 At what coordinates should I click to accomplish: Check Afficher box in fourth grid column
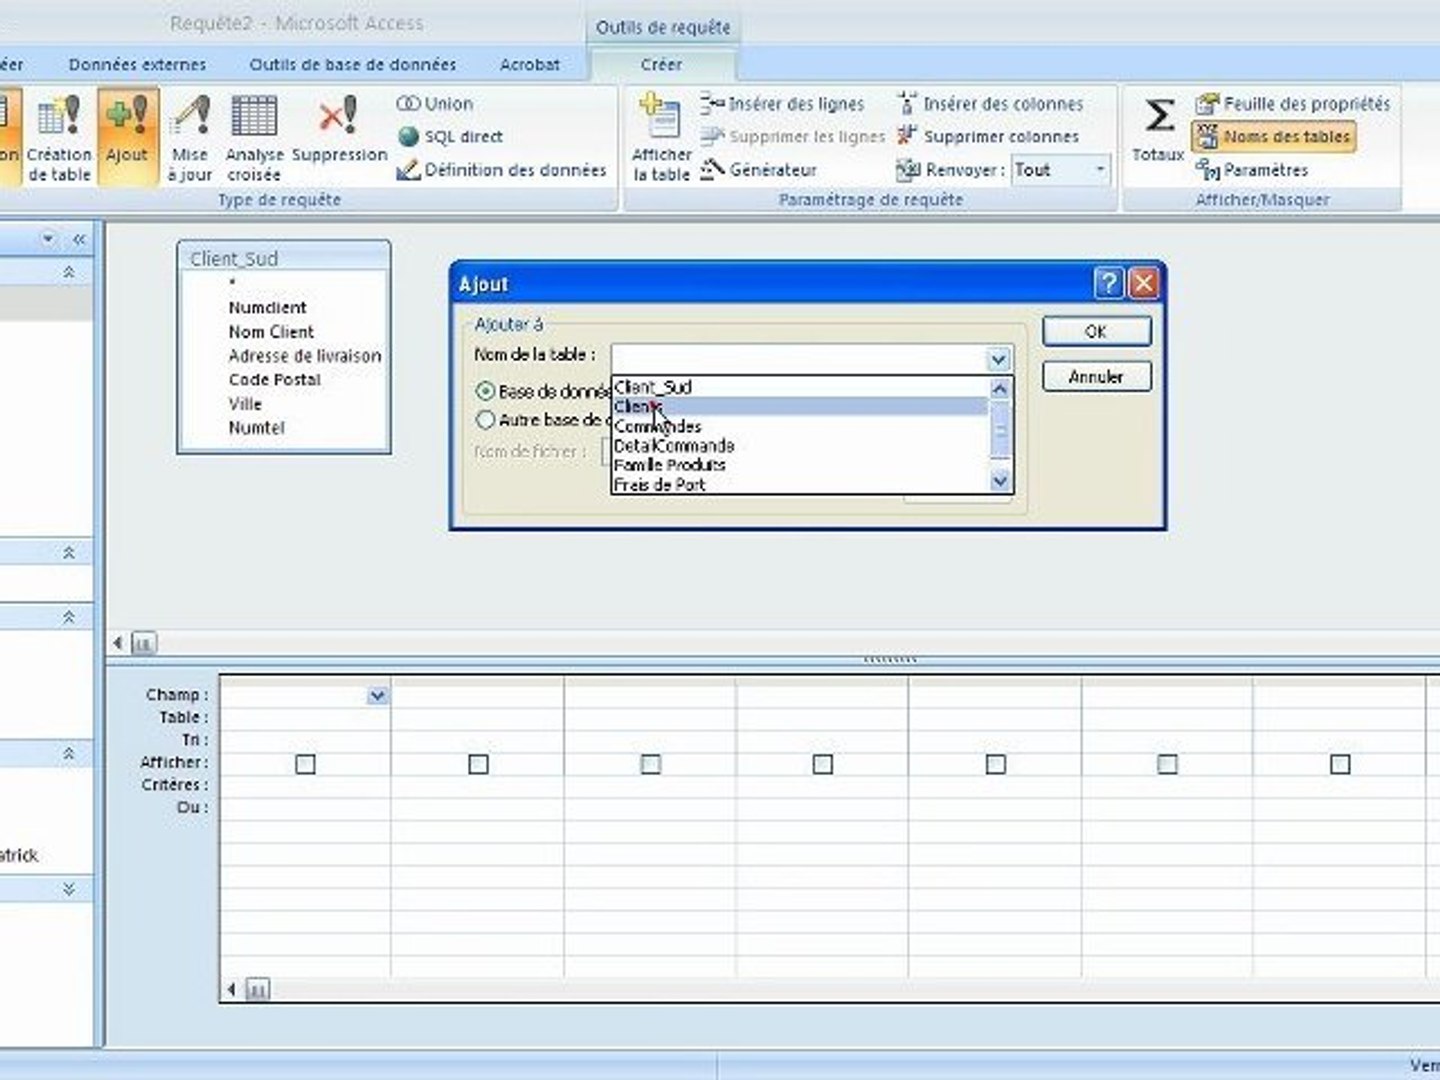[x=823, y=764]
